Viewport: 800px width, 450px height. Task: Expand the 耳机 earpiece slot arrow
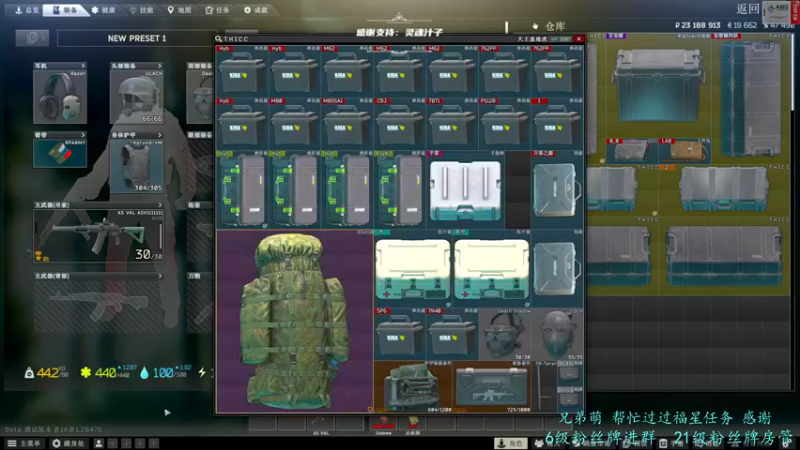point(83,66)
